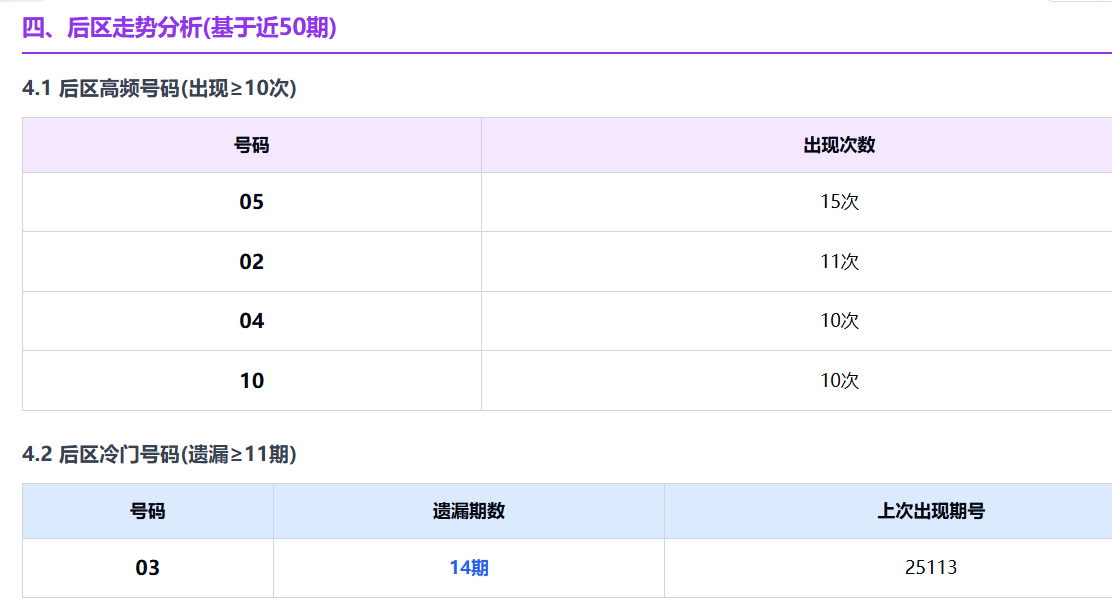The width and height of the screenshot is (1112, 604).
Task: Click the 遗漏期数 column header
Action: [468, 511]
